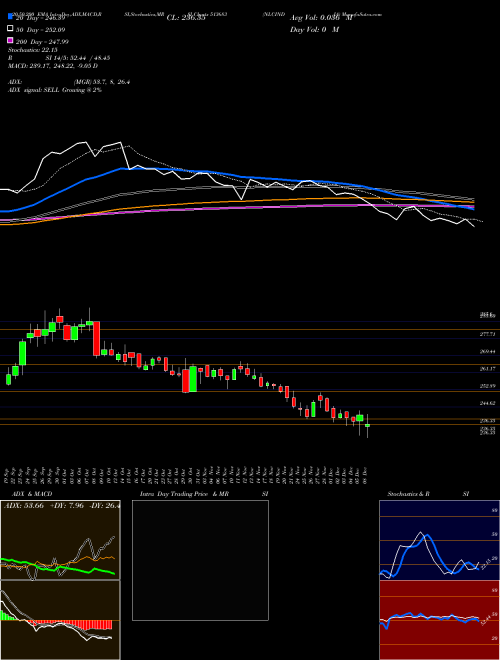Click the 'CL: 236.35' closing price
500x660 pixels.
186,18
